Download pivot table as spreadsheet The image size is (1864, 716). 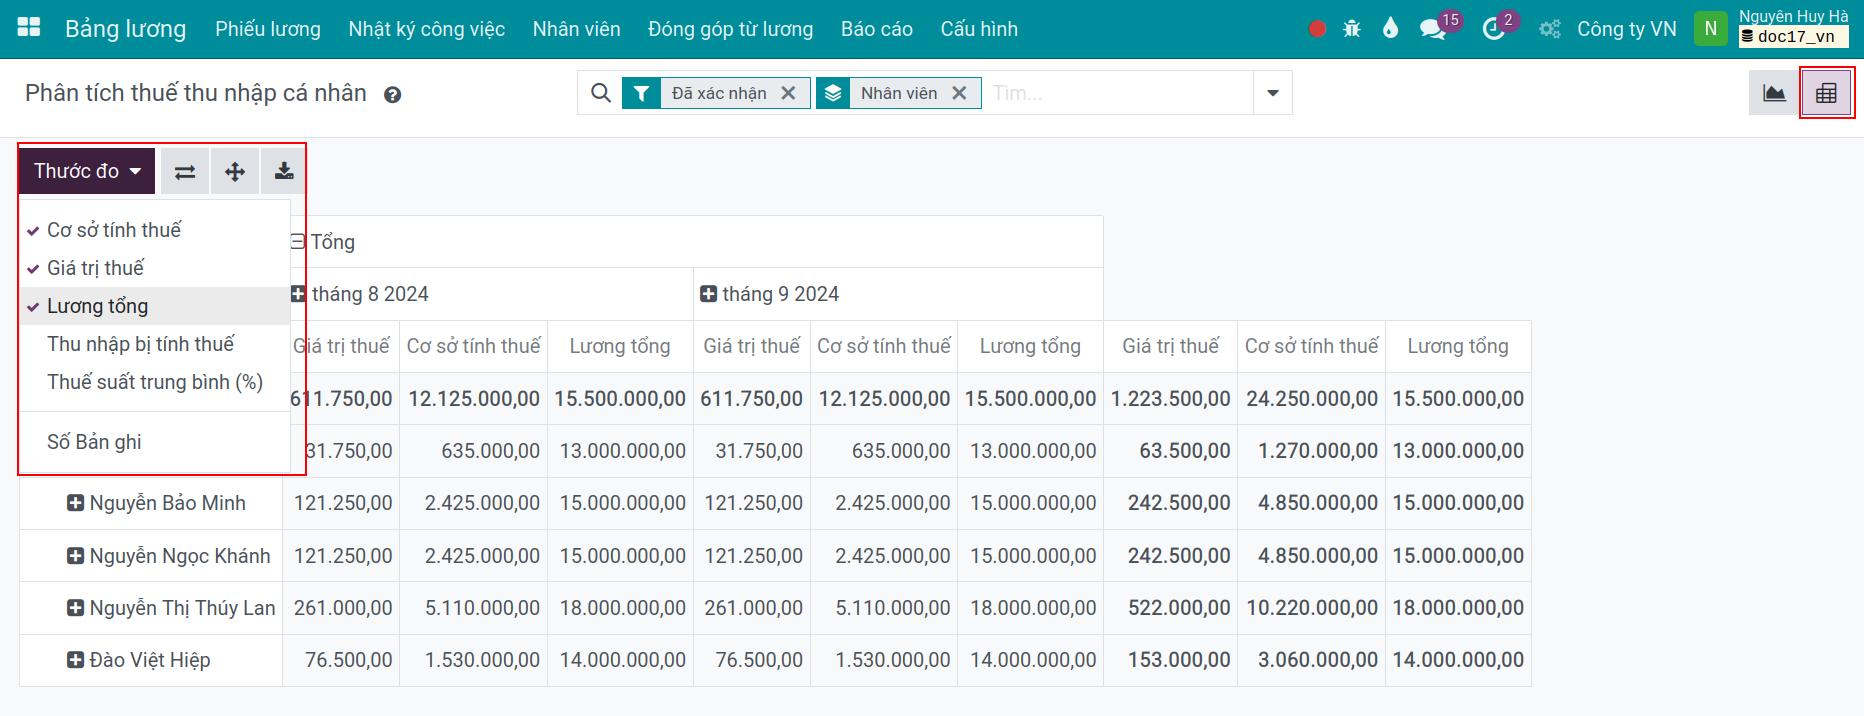[x=284, y=172]
